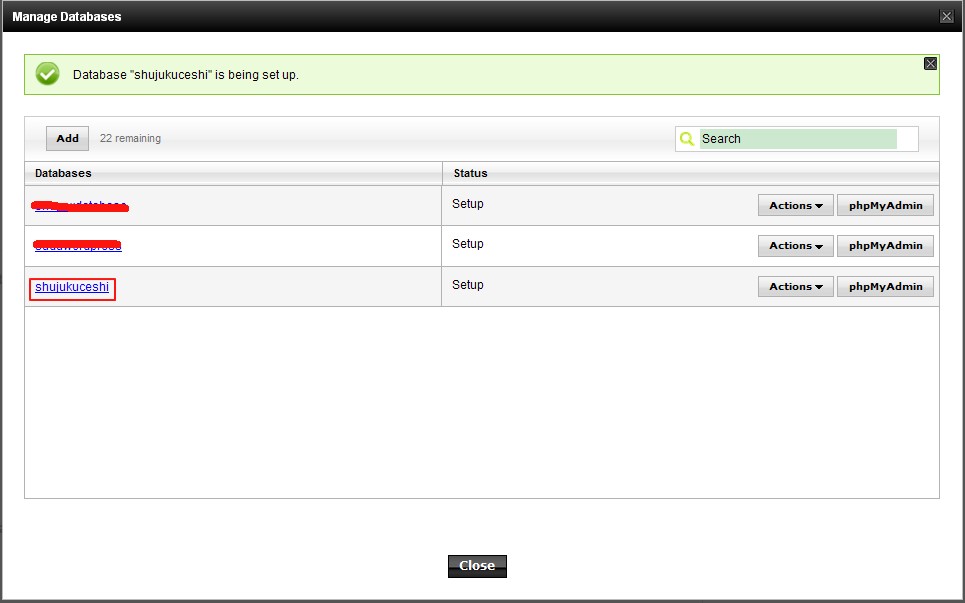The height and width of the screenshot is (603, 965).
Task: Launch phpMyAdmin for first database
Action: click(885, 206)
